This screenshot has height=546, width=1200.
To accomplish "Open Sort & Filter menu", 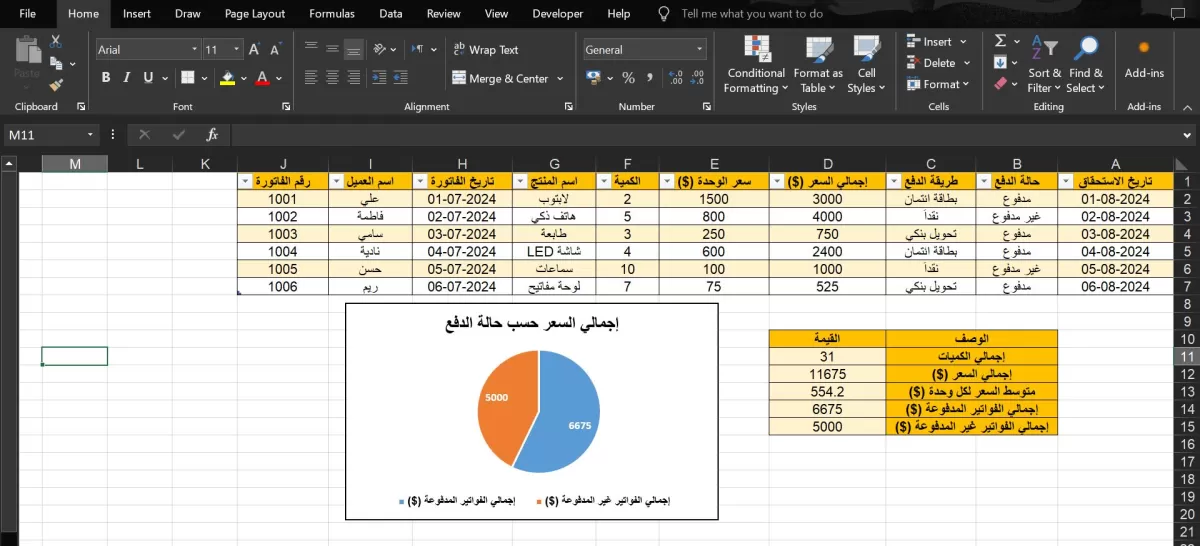I will (x=1045, y=65).
